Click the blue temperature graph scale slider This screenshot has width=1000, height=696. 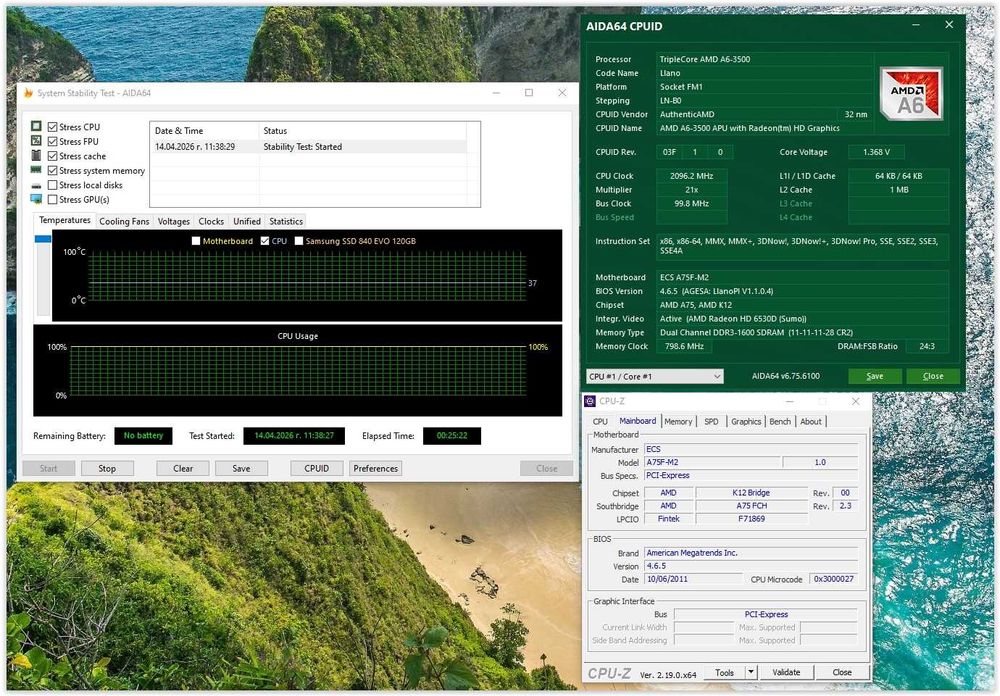click(43, 239)
